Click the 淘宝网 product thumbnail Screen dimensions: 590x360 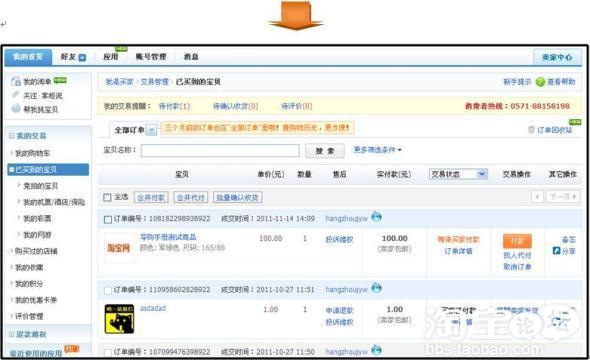pyautogui.click(x=119, y=248)
